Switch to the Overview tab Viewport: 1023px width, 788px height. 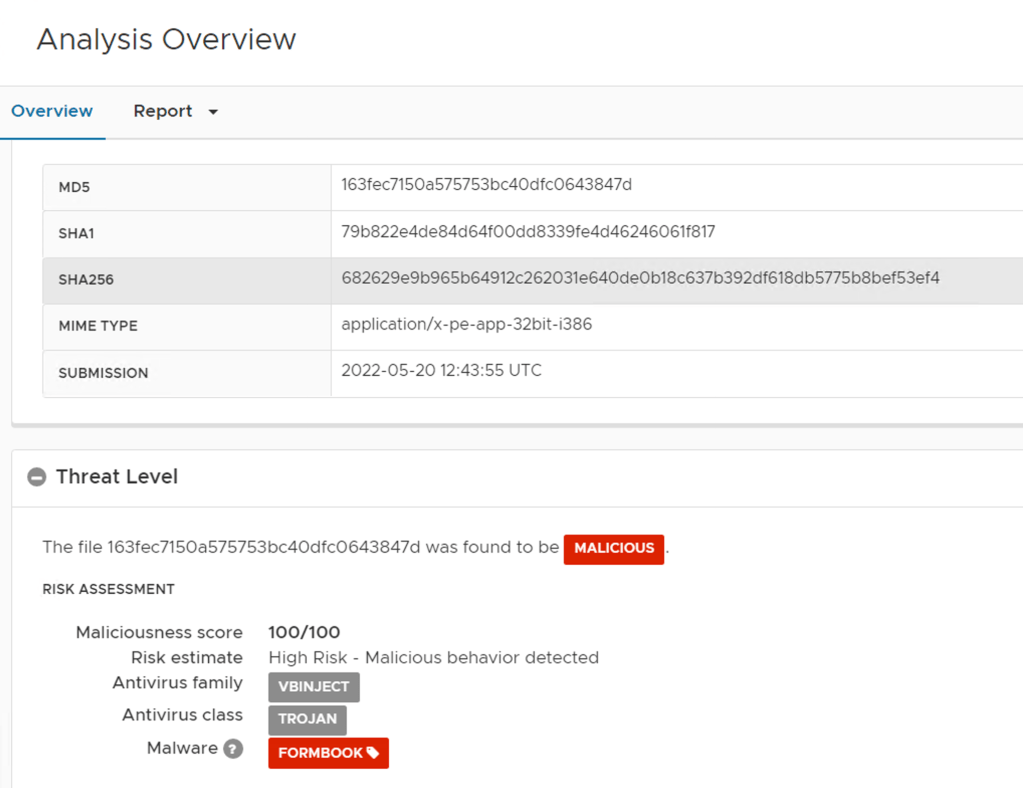point(52,111)
